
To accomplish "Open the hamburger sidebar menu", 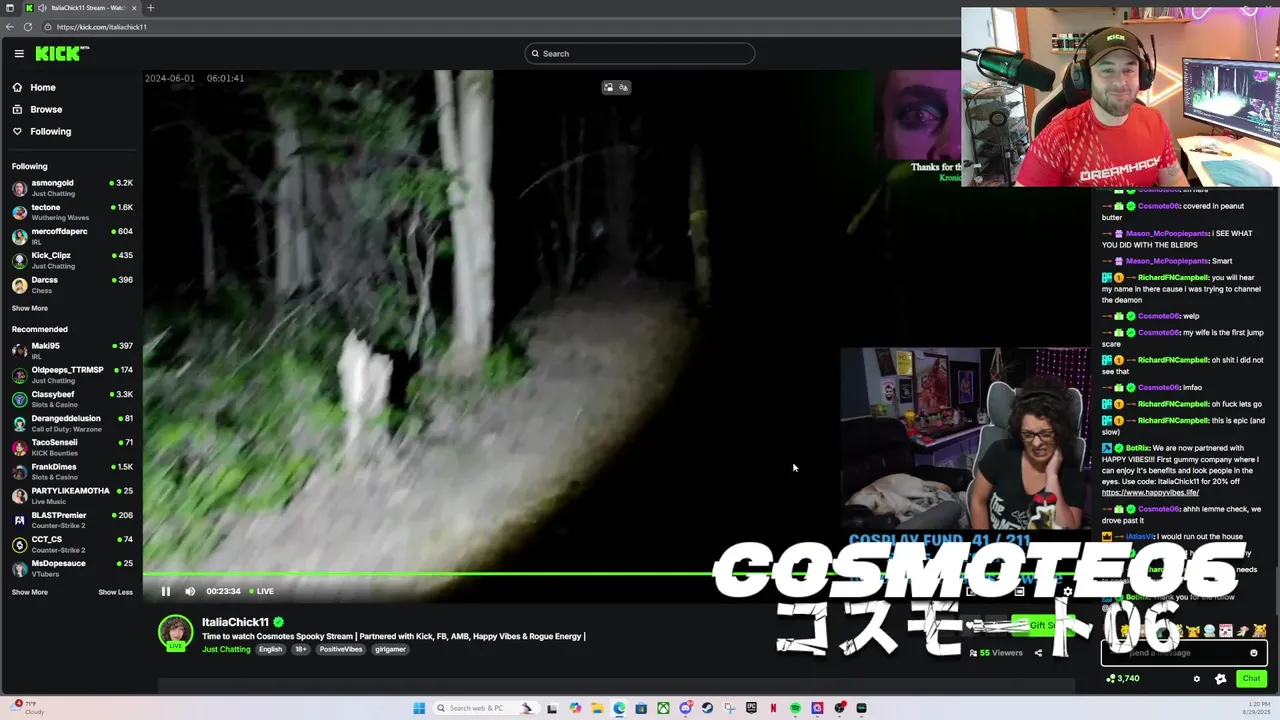I will coord(19,54).
